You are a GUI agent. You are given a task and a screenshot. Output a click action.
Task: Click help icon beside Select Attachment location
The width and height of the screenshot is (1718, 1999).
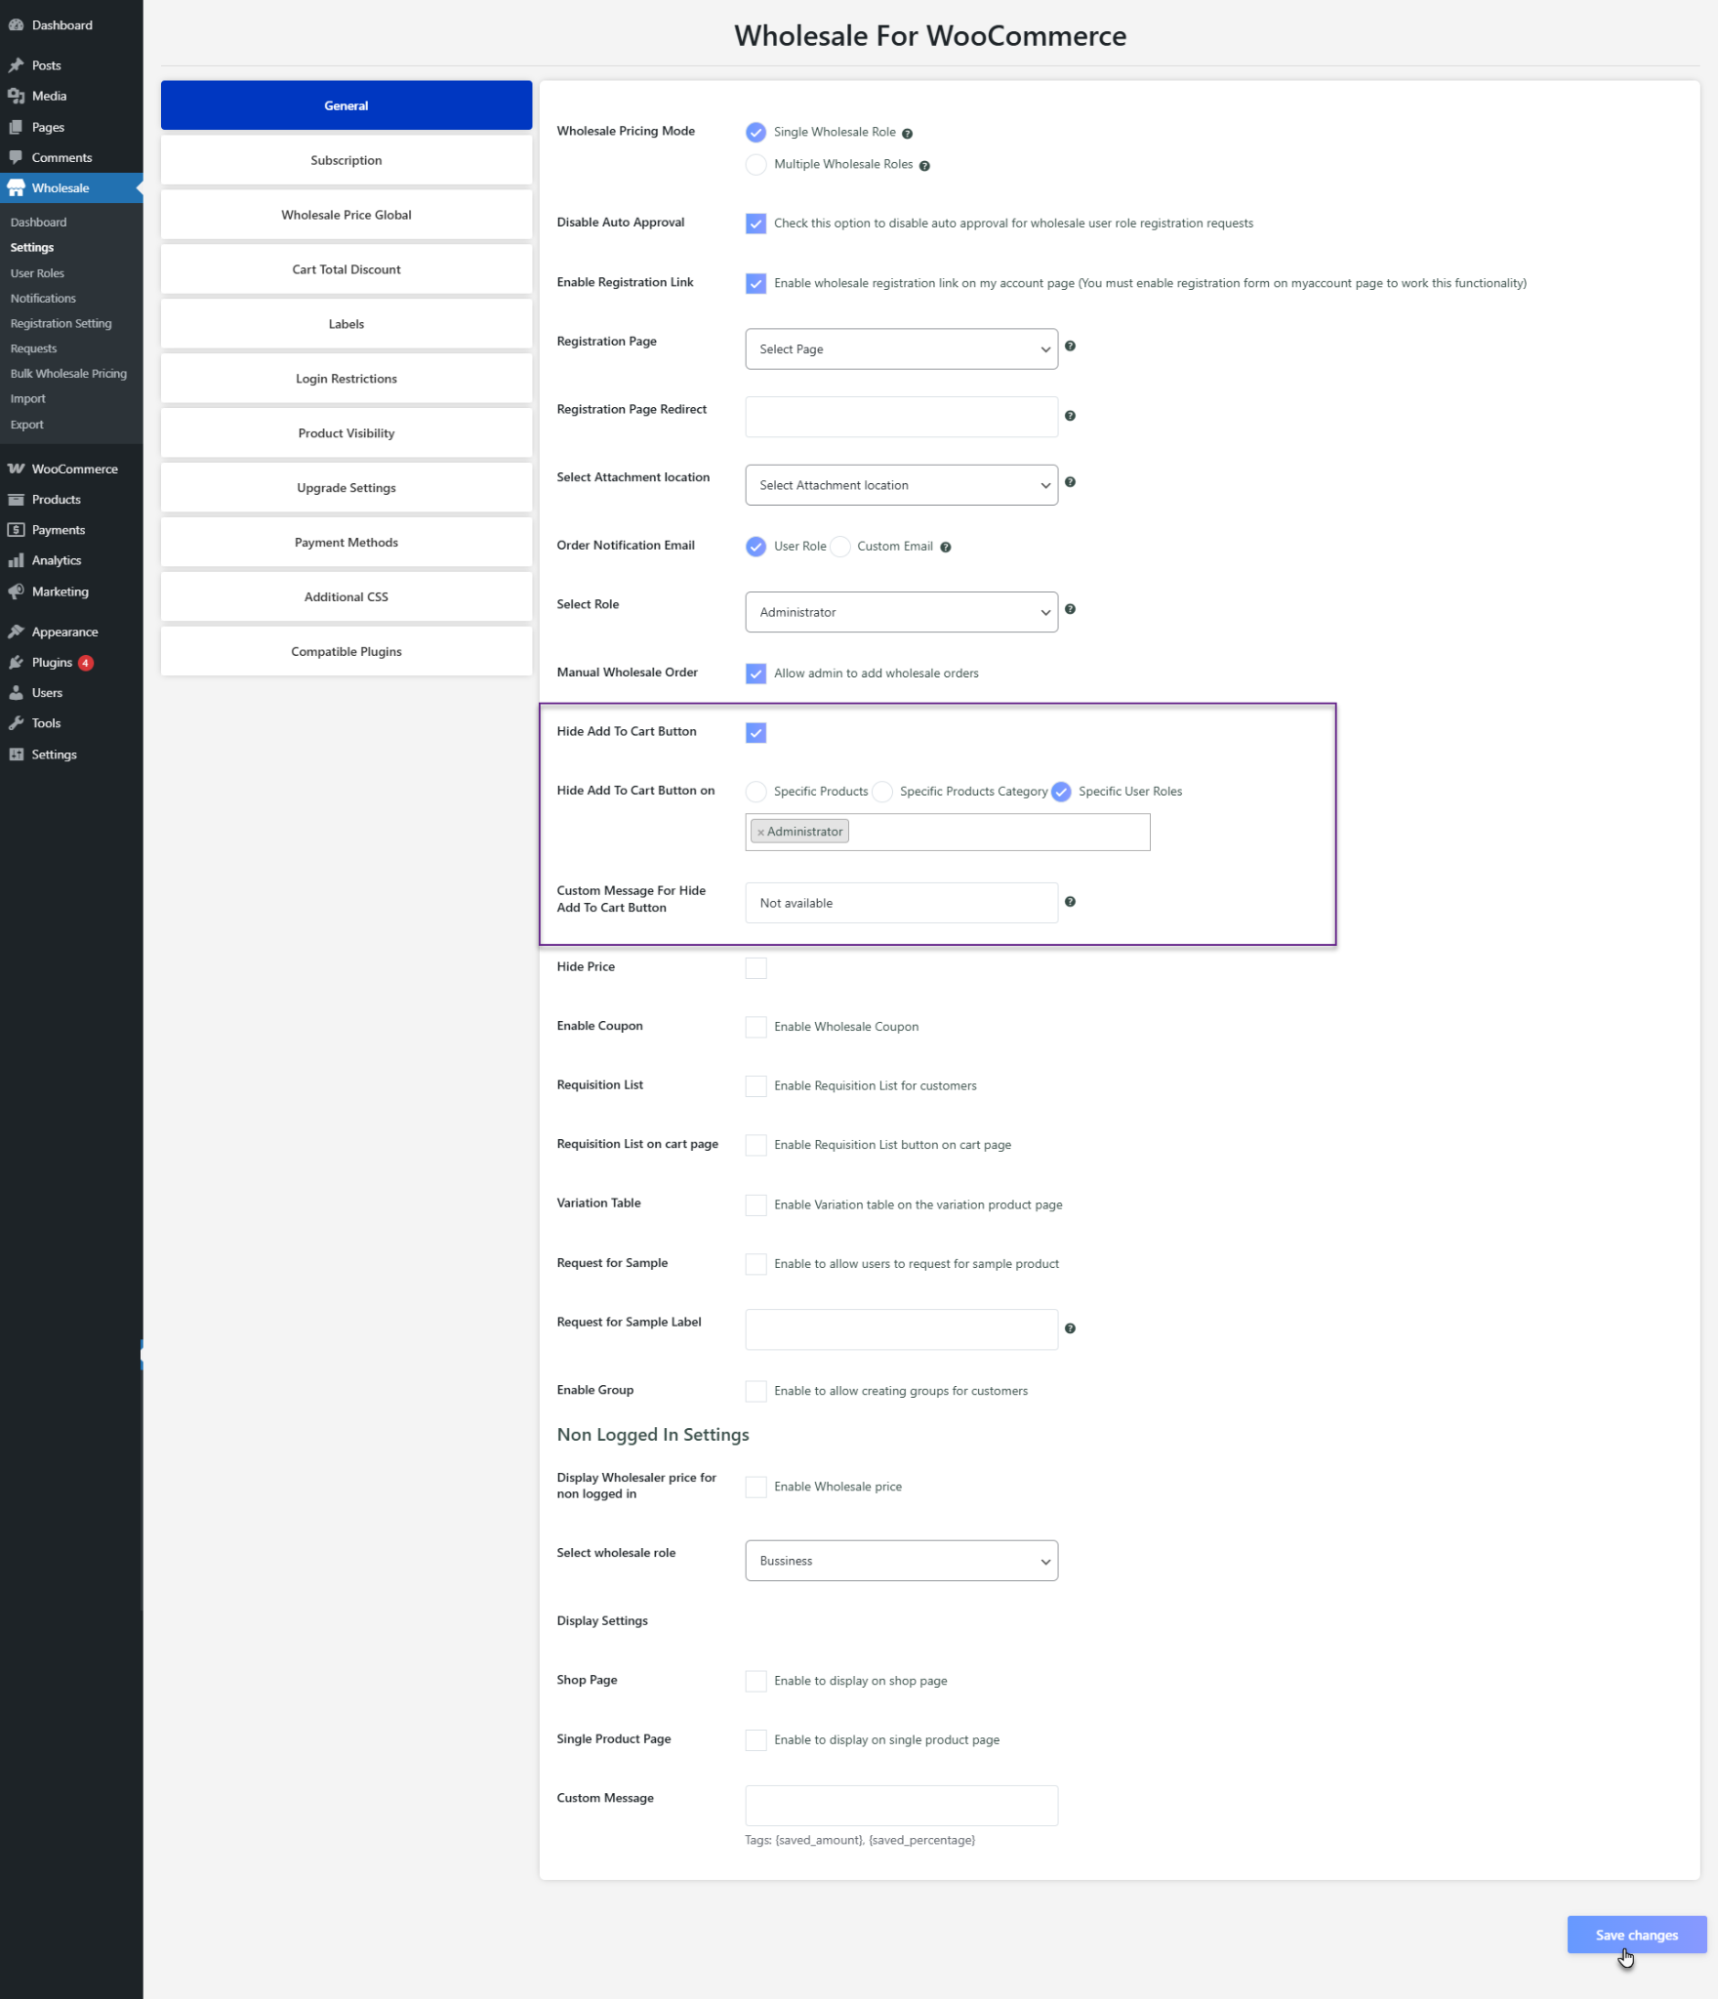1070,482
